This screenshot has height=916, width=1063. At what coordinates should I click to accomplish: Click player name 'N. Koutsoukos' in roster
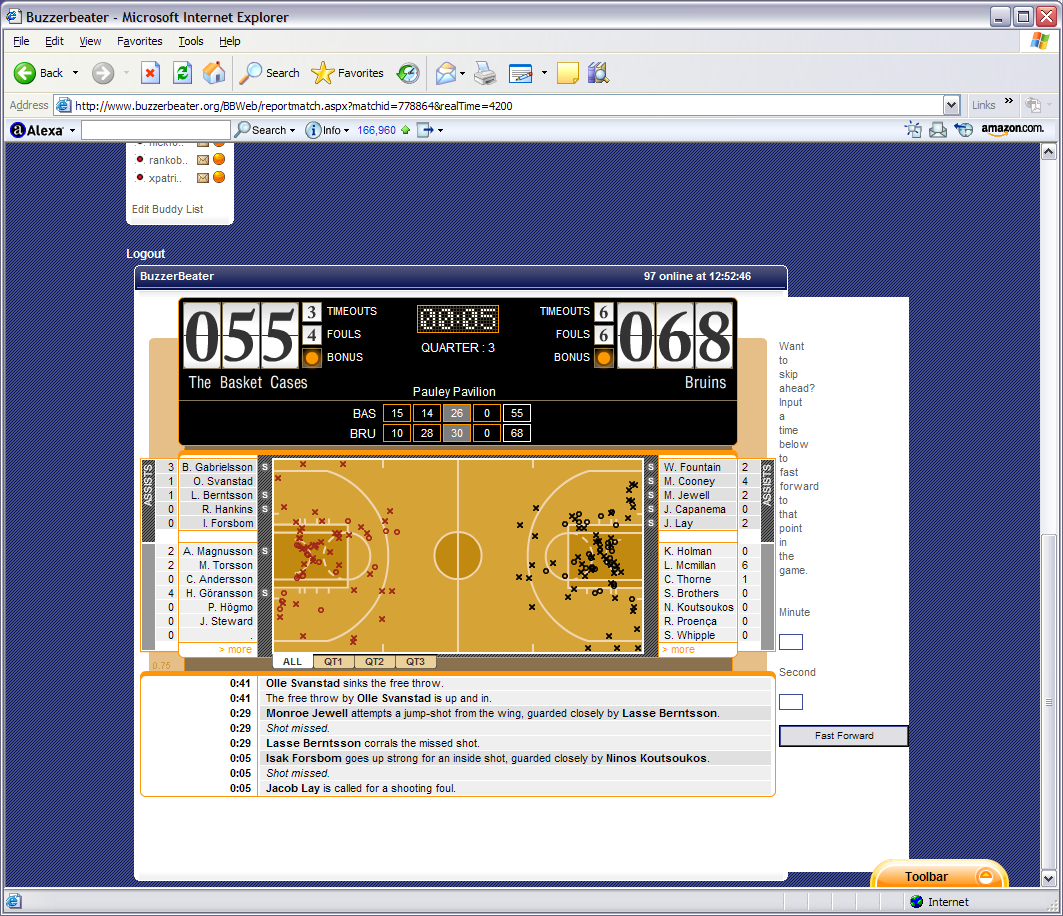click(x=699, y=608)
